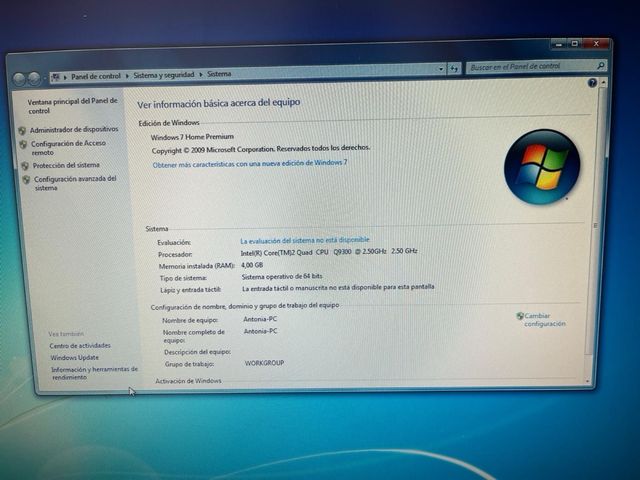640x480 pixels.
Task: Click the magnifier icon in search box
Action: 601,65
